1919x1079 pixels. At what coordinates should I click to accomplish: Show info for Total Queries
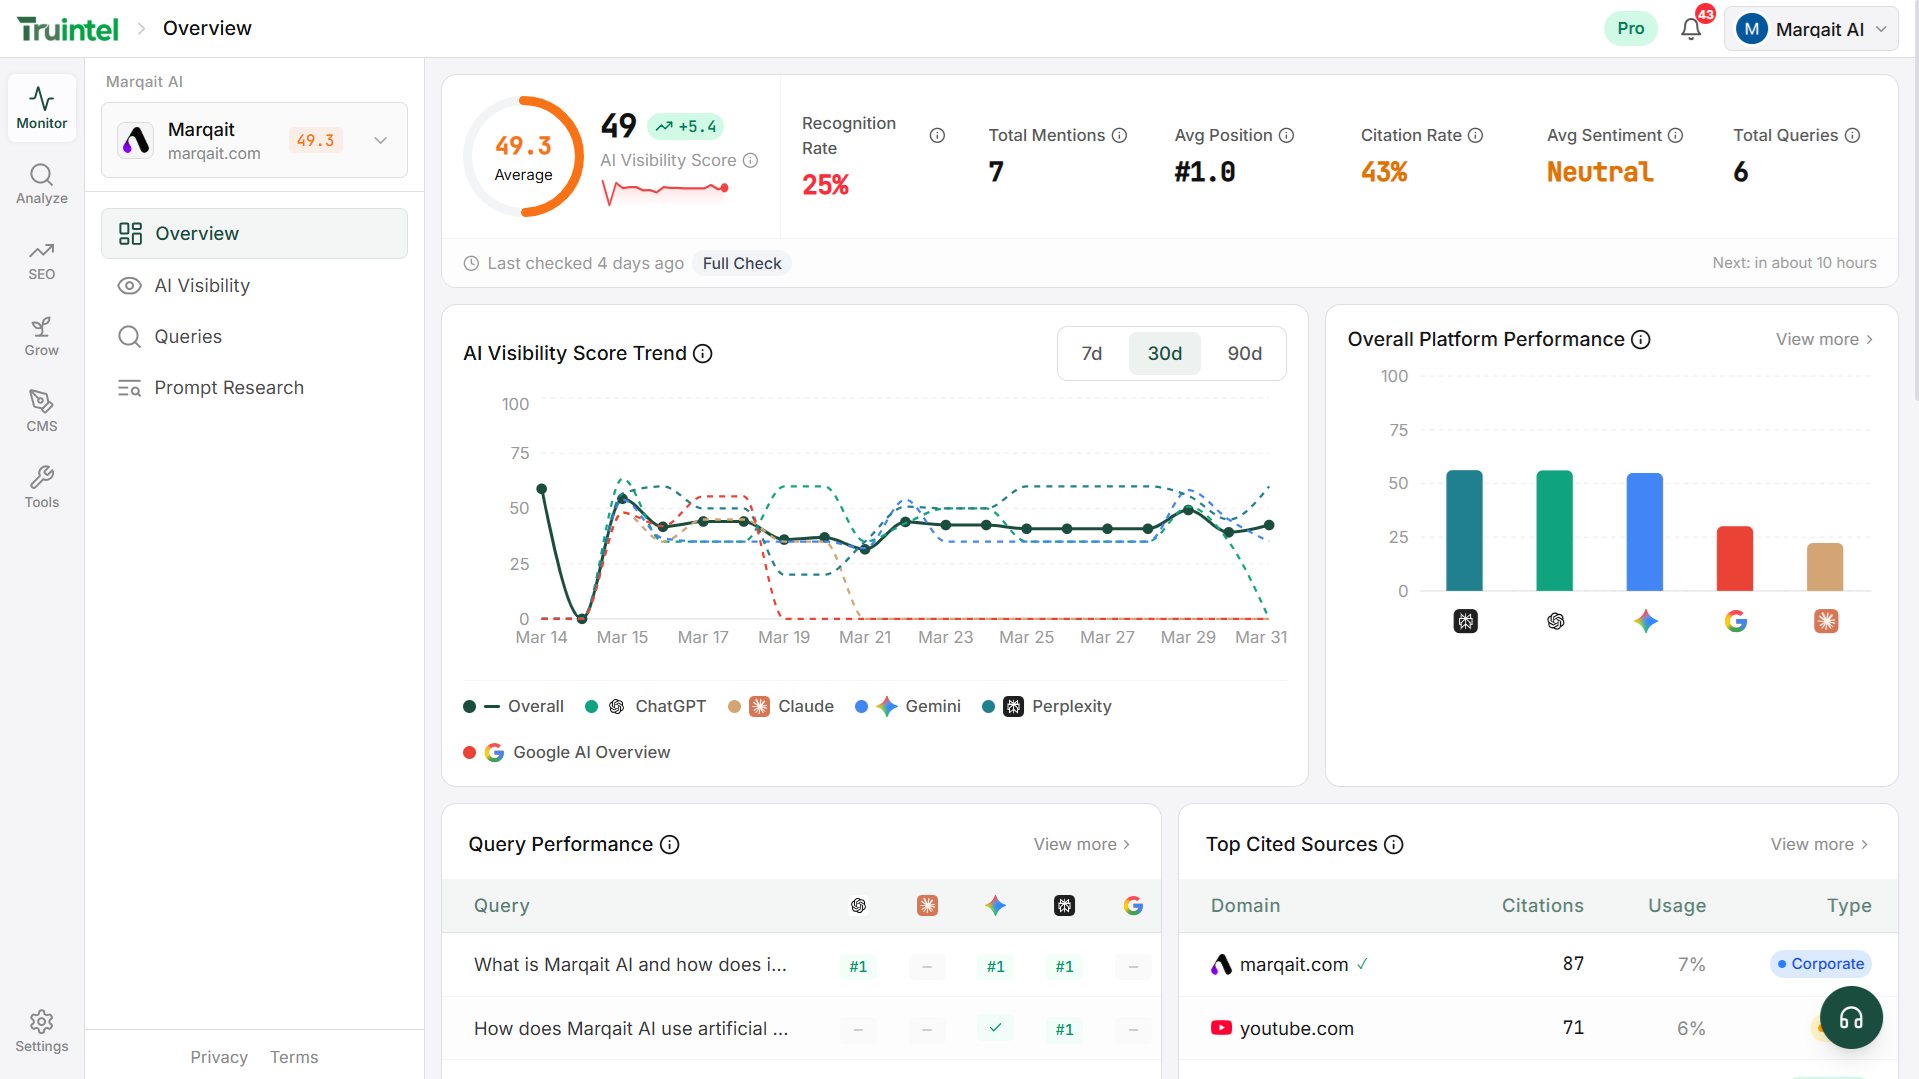(1852, 136)
